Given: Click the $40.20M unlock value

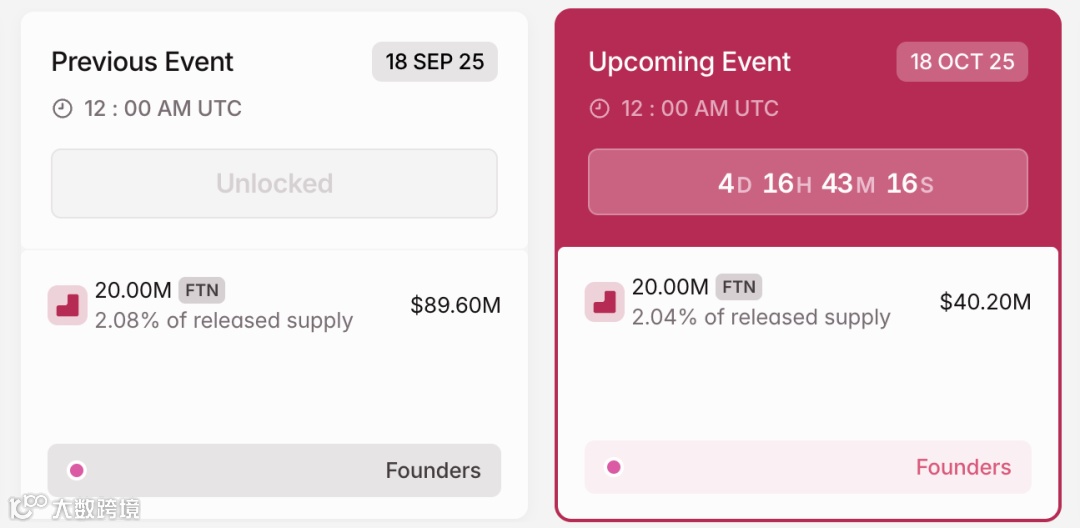Looking at the screenshot, I should coord(985,302).
